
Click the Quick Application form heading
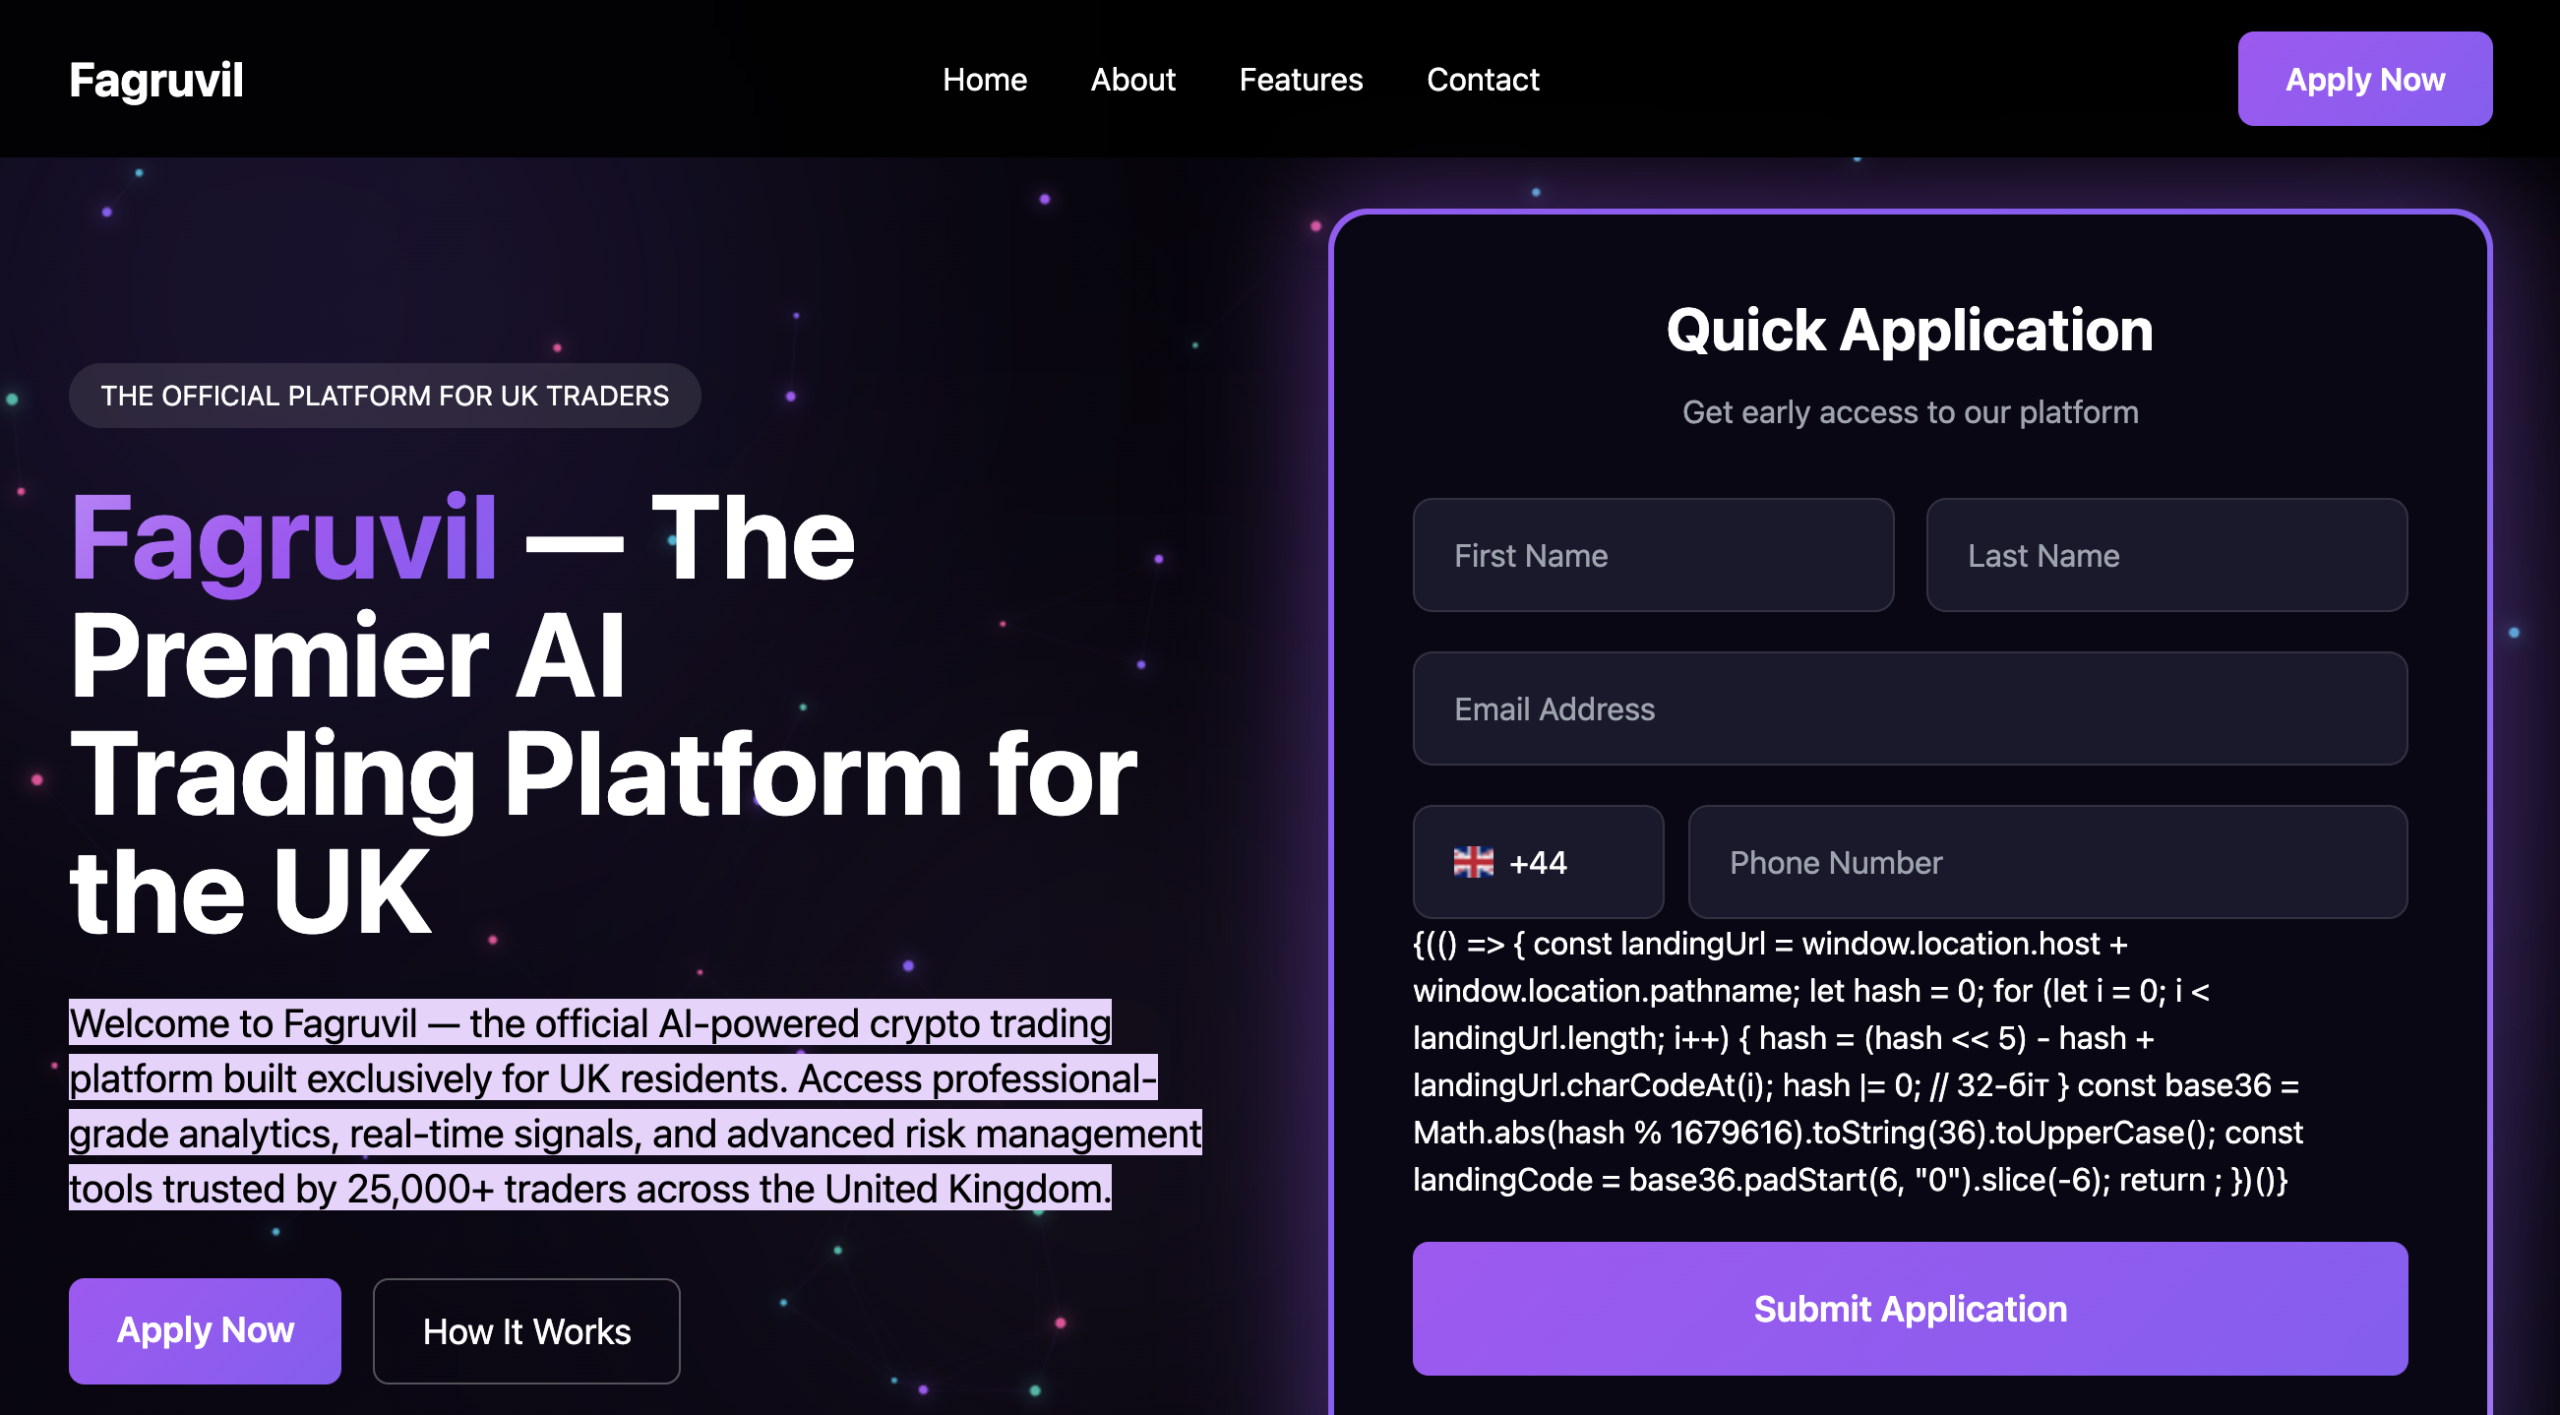pyautogui.click(x=1908, y=330)
